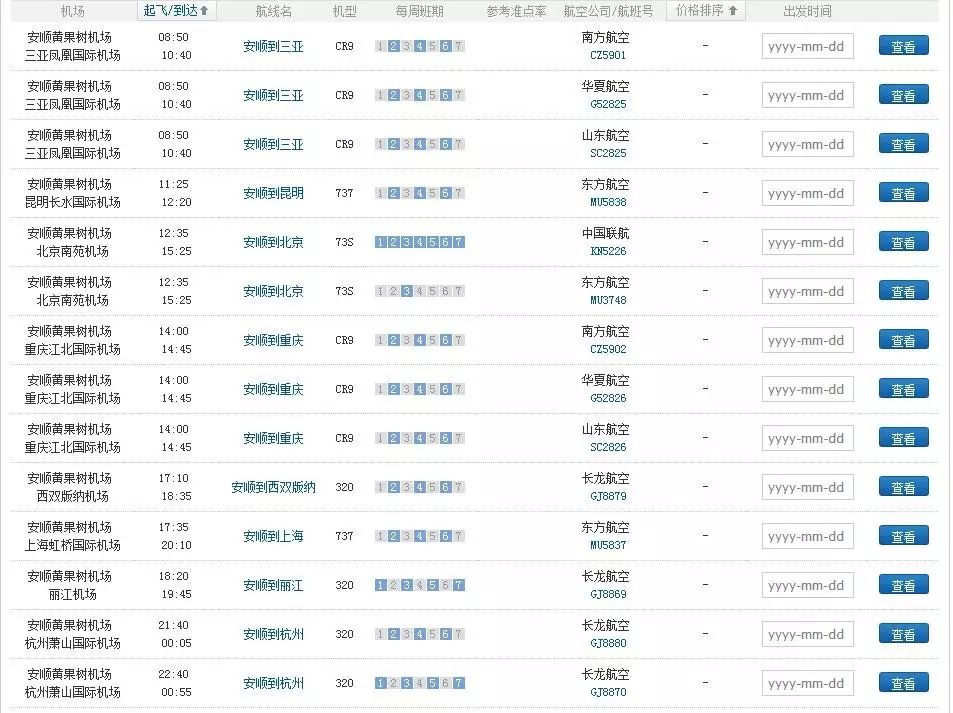953x713 pixels.
Task: Click day 2 badge on CZ5901 Sanya flight
Action: click(x=392, y=46)
